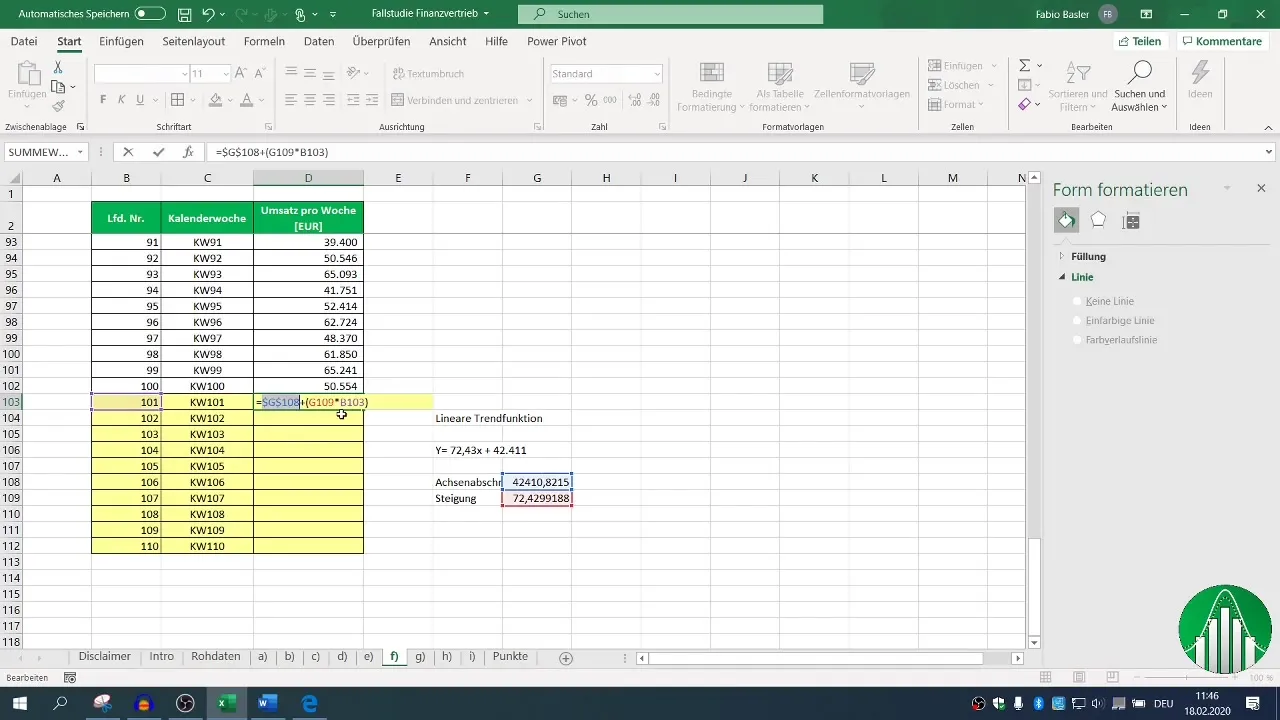
Task: Open Word from the Windows taskbar
Action: pyautogui.click(x=267, y=703)
